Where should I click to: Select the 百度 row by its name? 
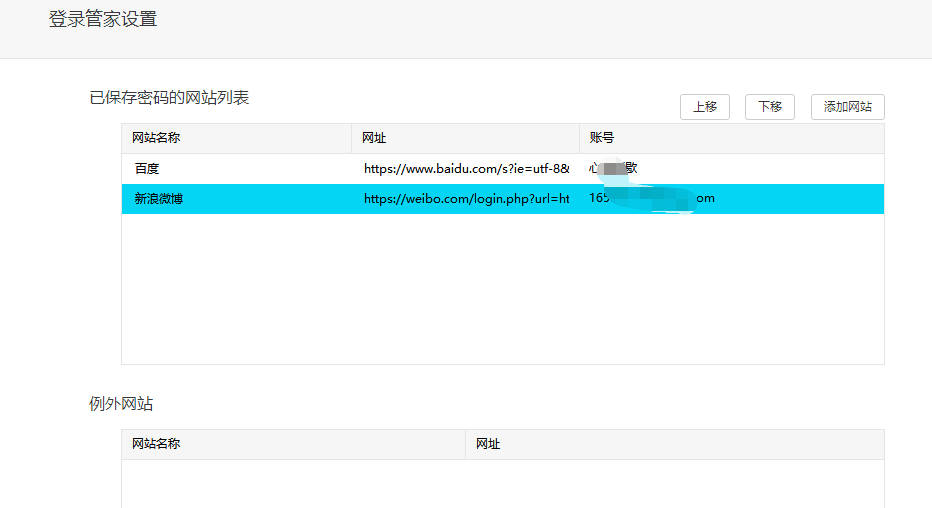(147, 169)
